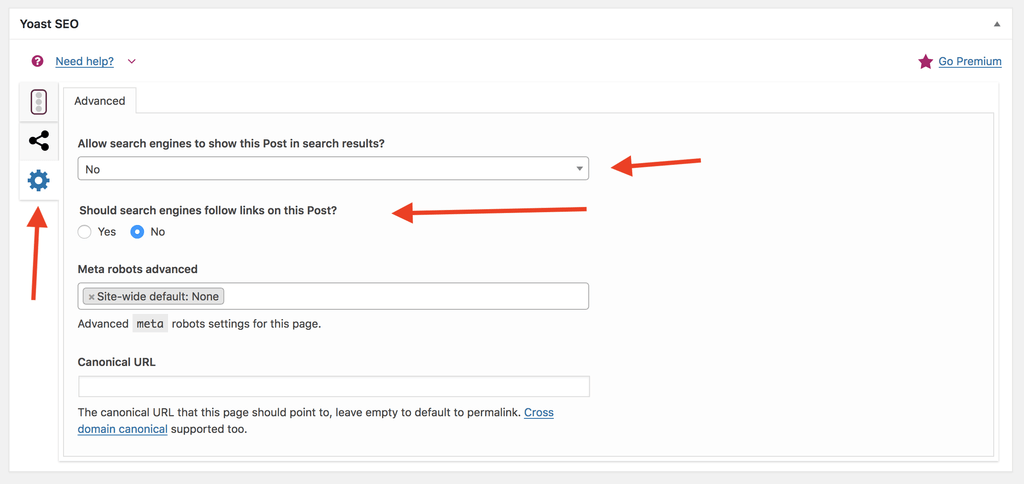Click the Go Premium link
The height and width of the screenshot is (484, 1024).
pyautogui.click(x=970, y=61)
